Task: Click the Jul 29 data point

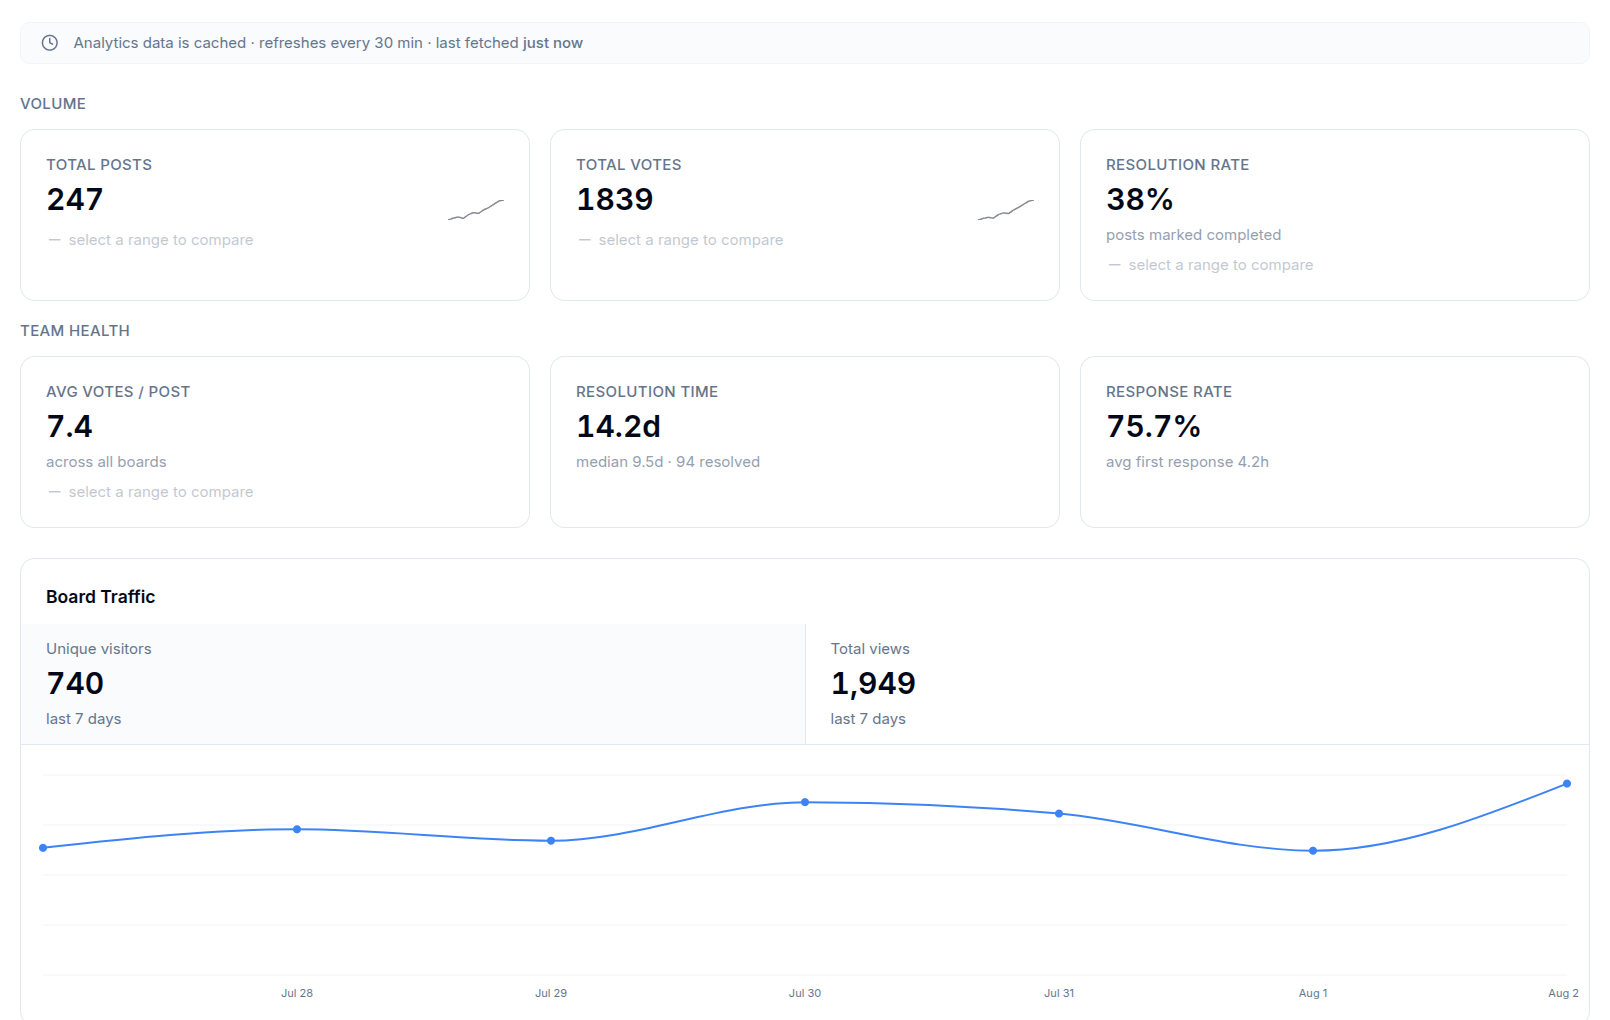Action: tap(551, 841)
